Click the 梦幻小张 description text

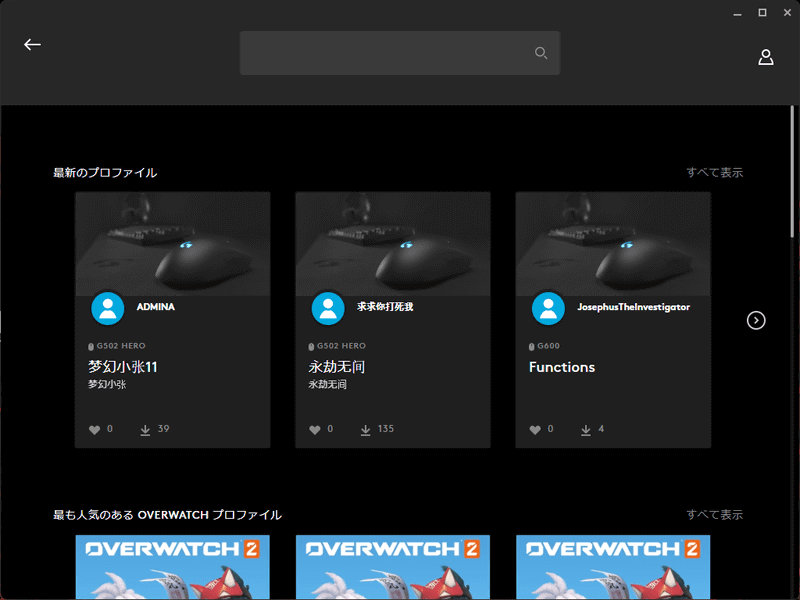click(107, 384)
